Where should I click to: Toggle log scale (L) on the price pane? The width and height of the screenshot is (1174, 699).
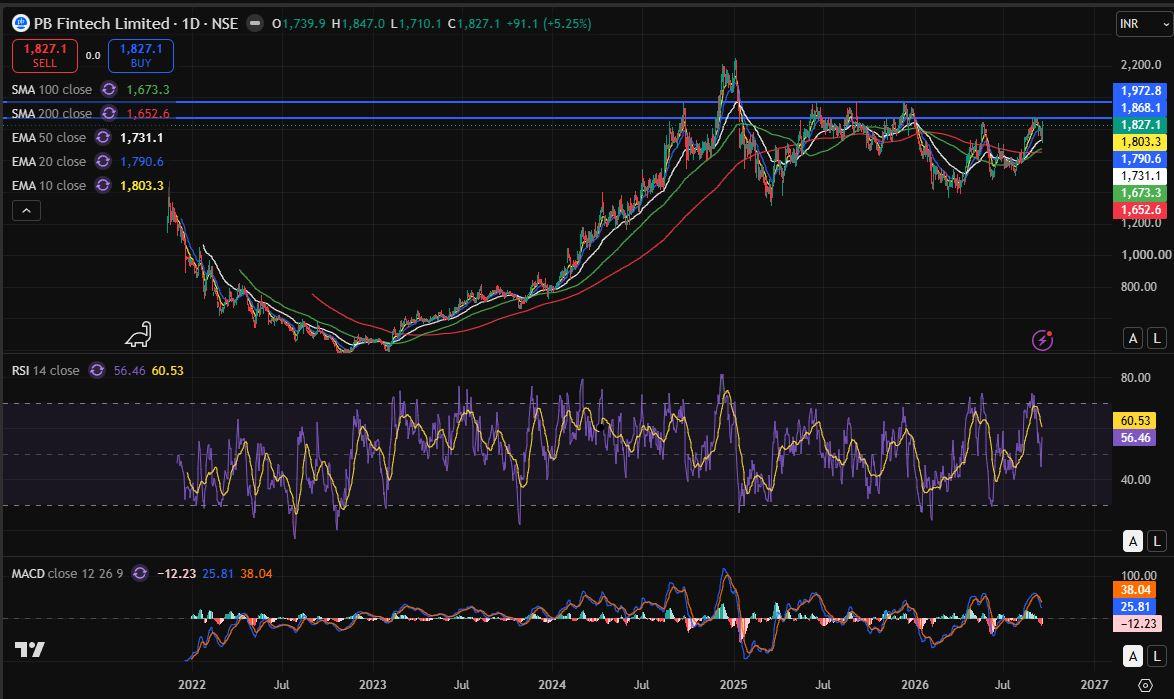click(1158, 338)
